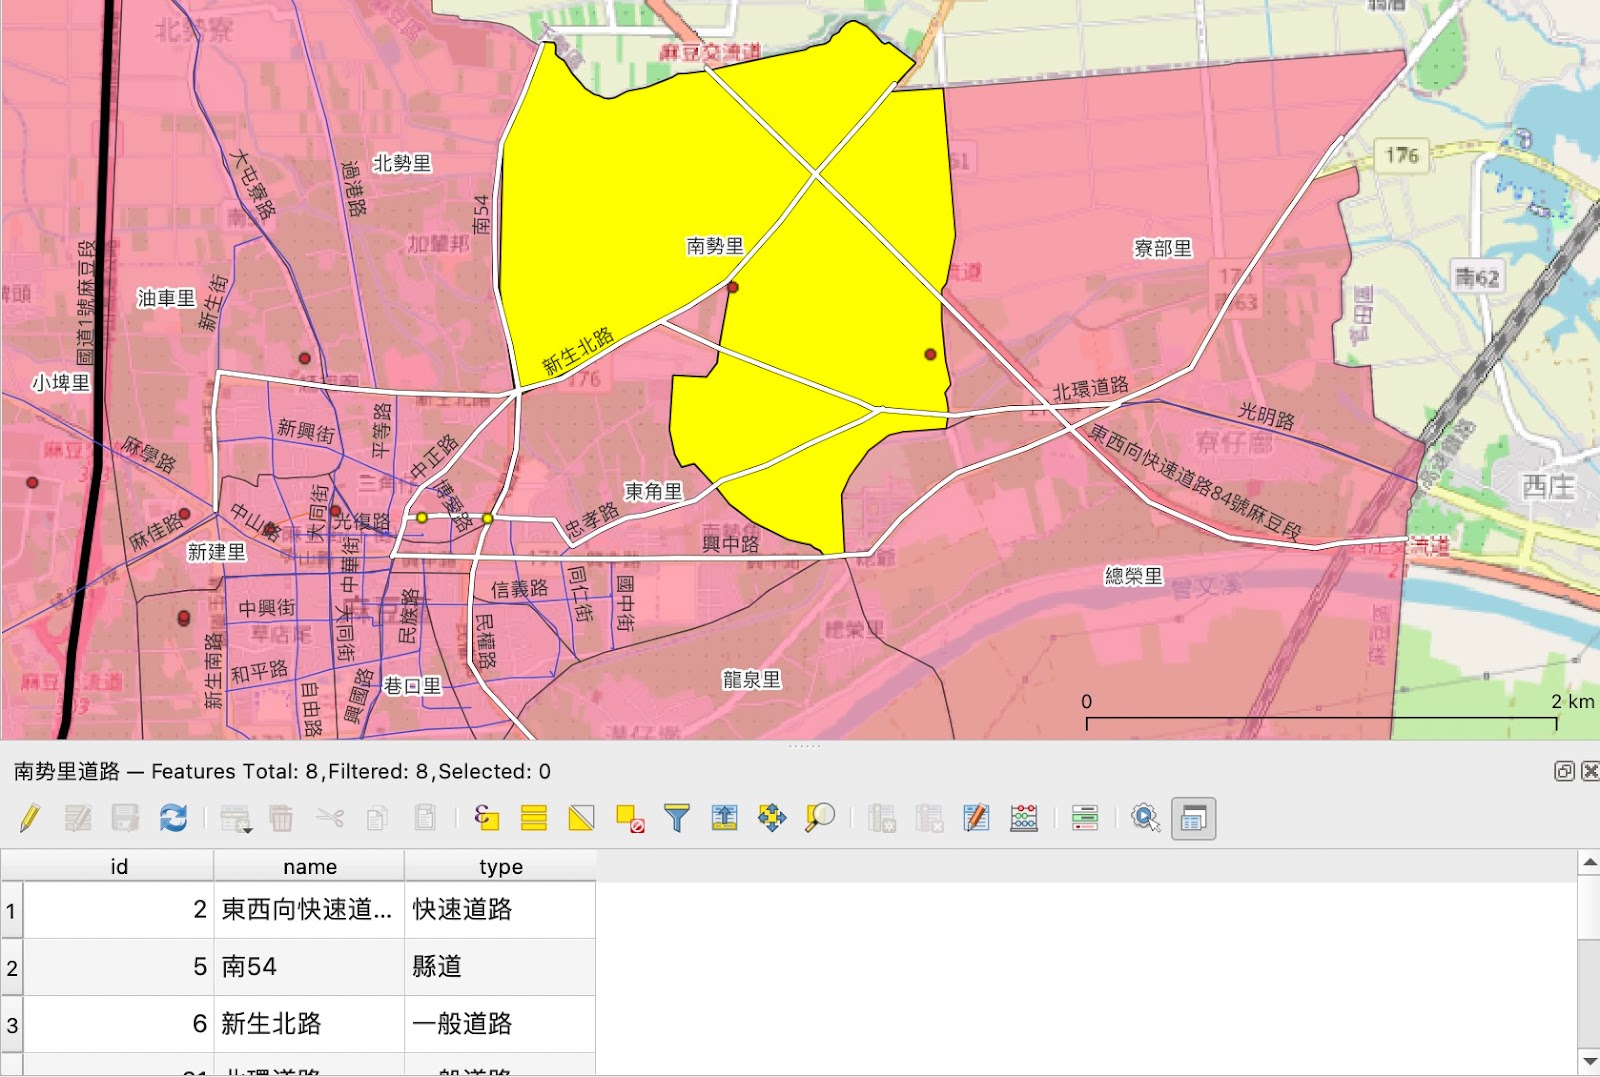1600x1077 pixels.
Task: Open the field calculator abacus icon
Action: pos(1024,819)
